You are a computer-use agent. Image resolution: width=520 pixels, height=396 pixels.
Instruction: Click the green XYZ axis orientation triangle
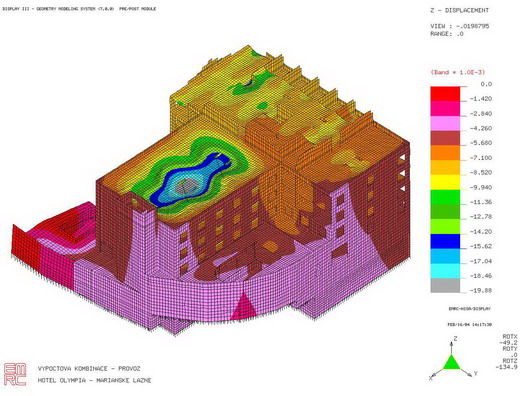tap(452, 362)
